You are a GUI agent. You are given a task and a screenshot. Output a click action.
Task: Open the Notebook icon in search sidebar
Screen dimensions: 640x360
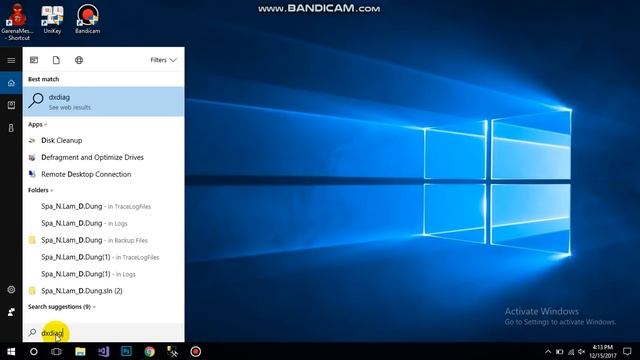pyautogui.click(x=11, y=105)
